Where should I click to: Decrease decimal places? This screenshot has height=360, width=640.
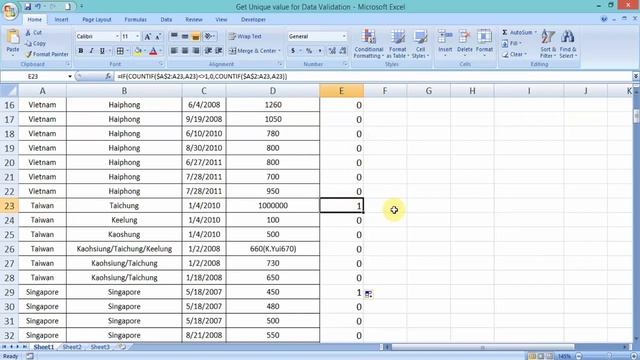342,51
